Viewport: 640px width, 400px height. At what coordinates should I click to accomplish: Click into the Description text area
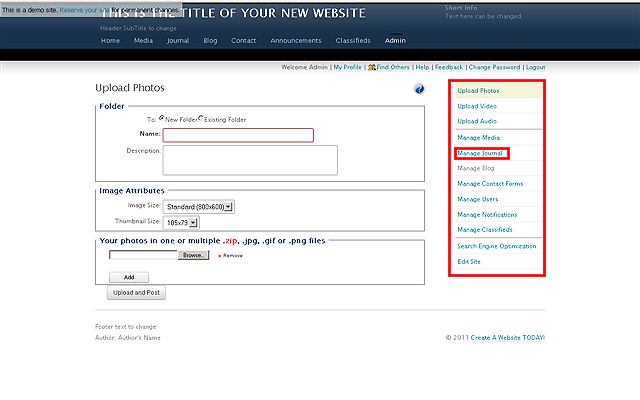click(250, 160)
